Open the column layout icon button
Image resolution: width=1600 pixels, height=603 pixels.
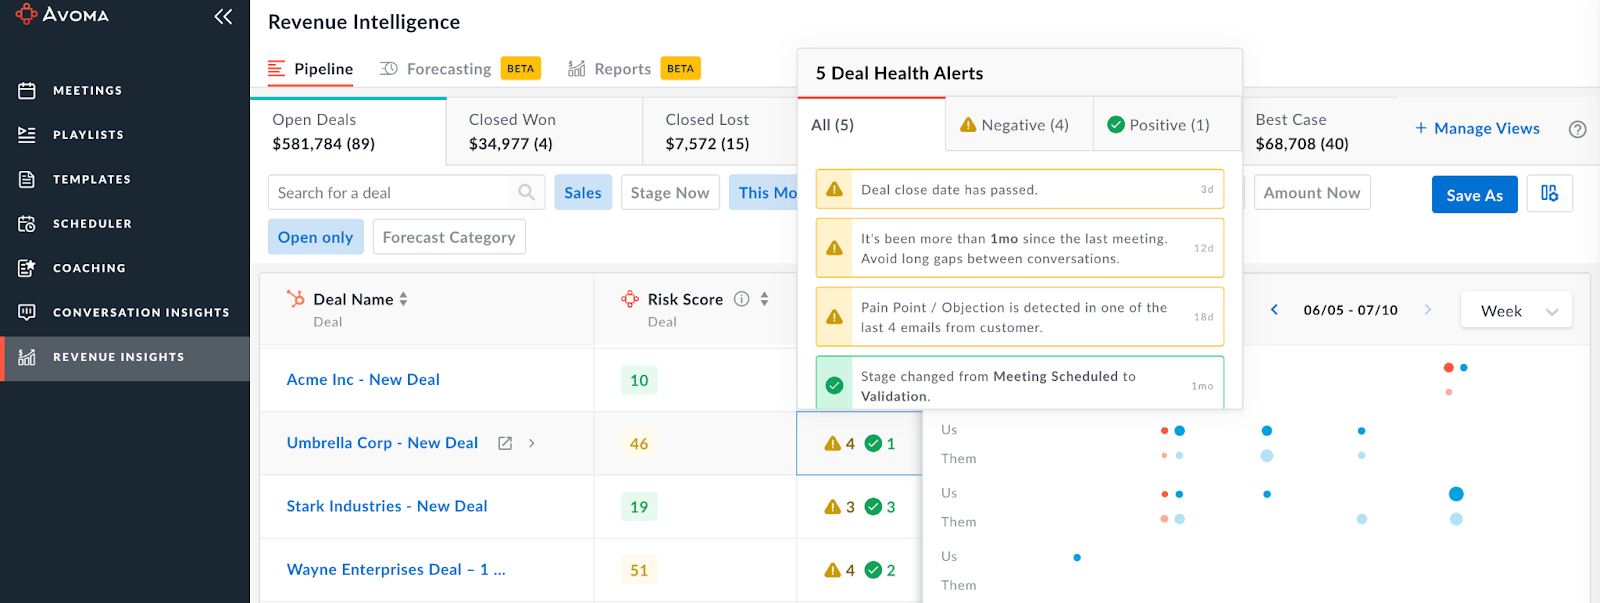[1549, 194]
